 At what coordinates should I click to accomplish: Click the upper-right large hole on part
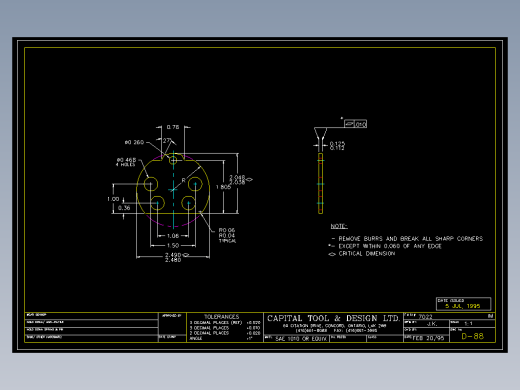[195, 184]
